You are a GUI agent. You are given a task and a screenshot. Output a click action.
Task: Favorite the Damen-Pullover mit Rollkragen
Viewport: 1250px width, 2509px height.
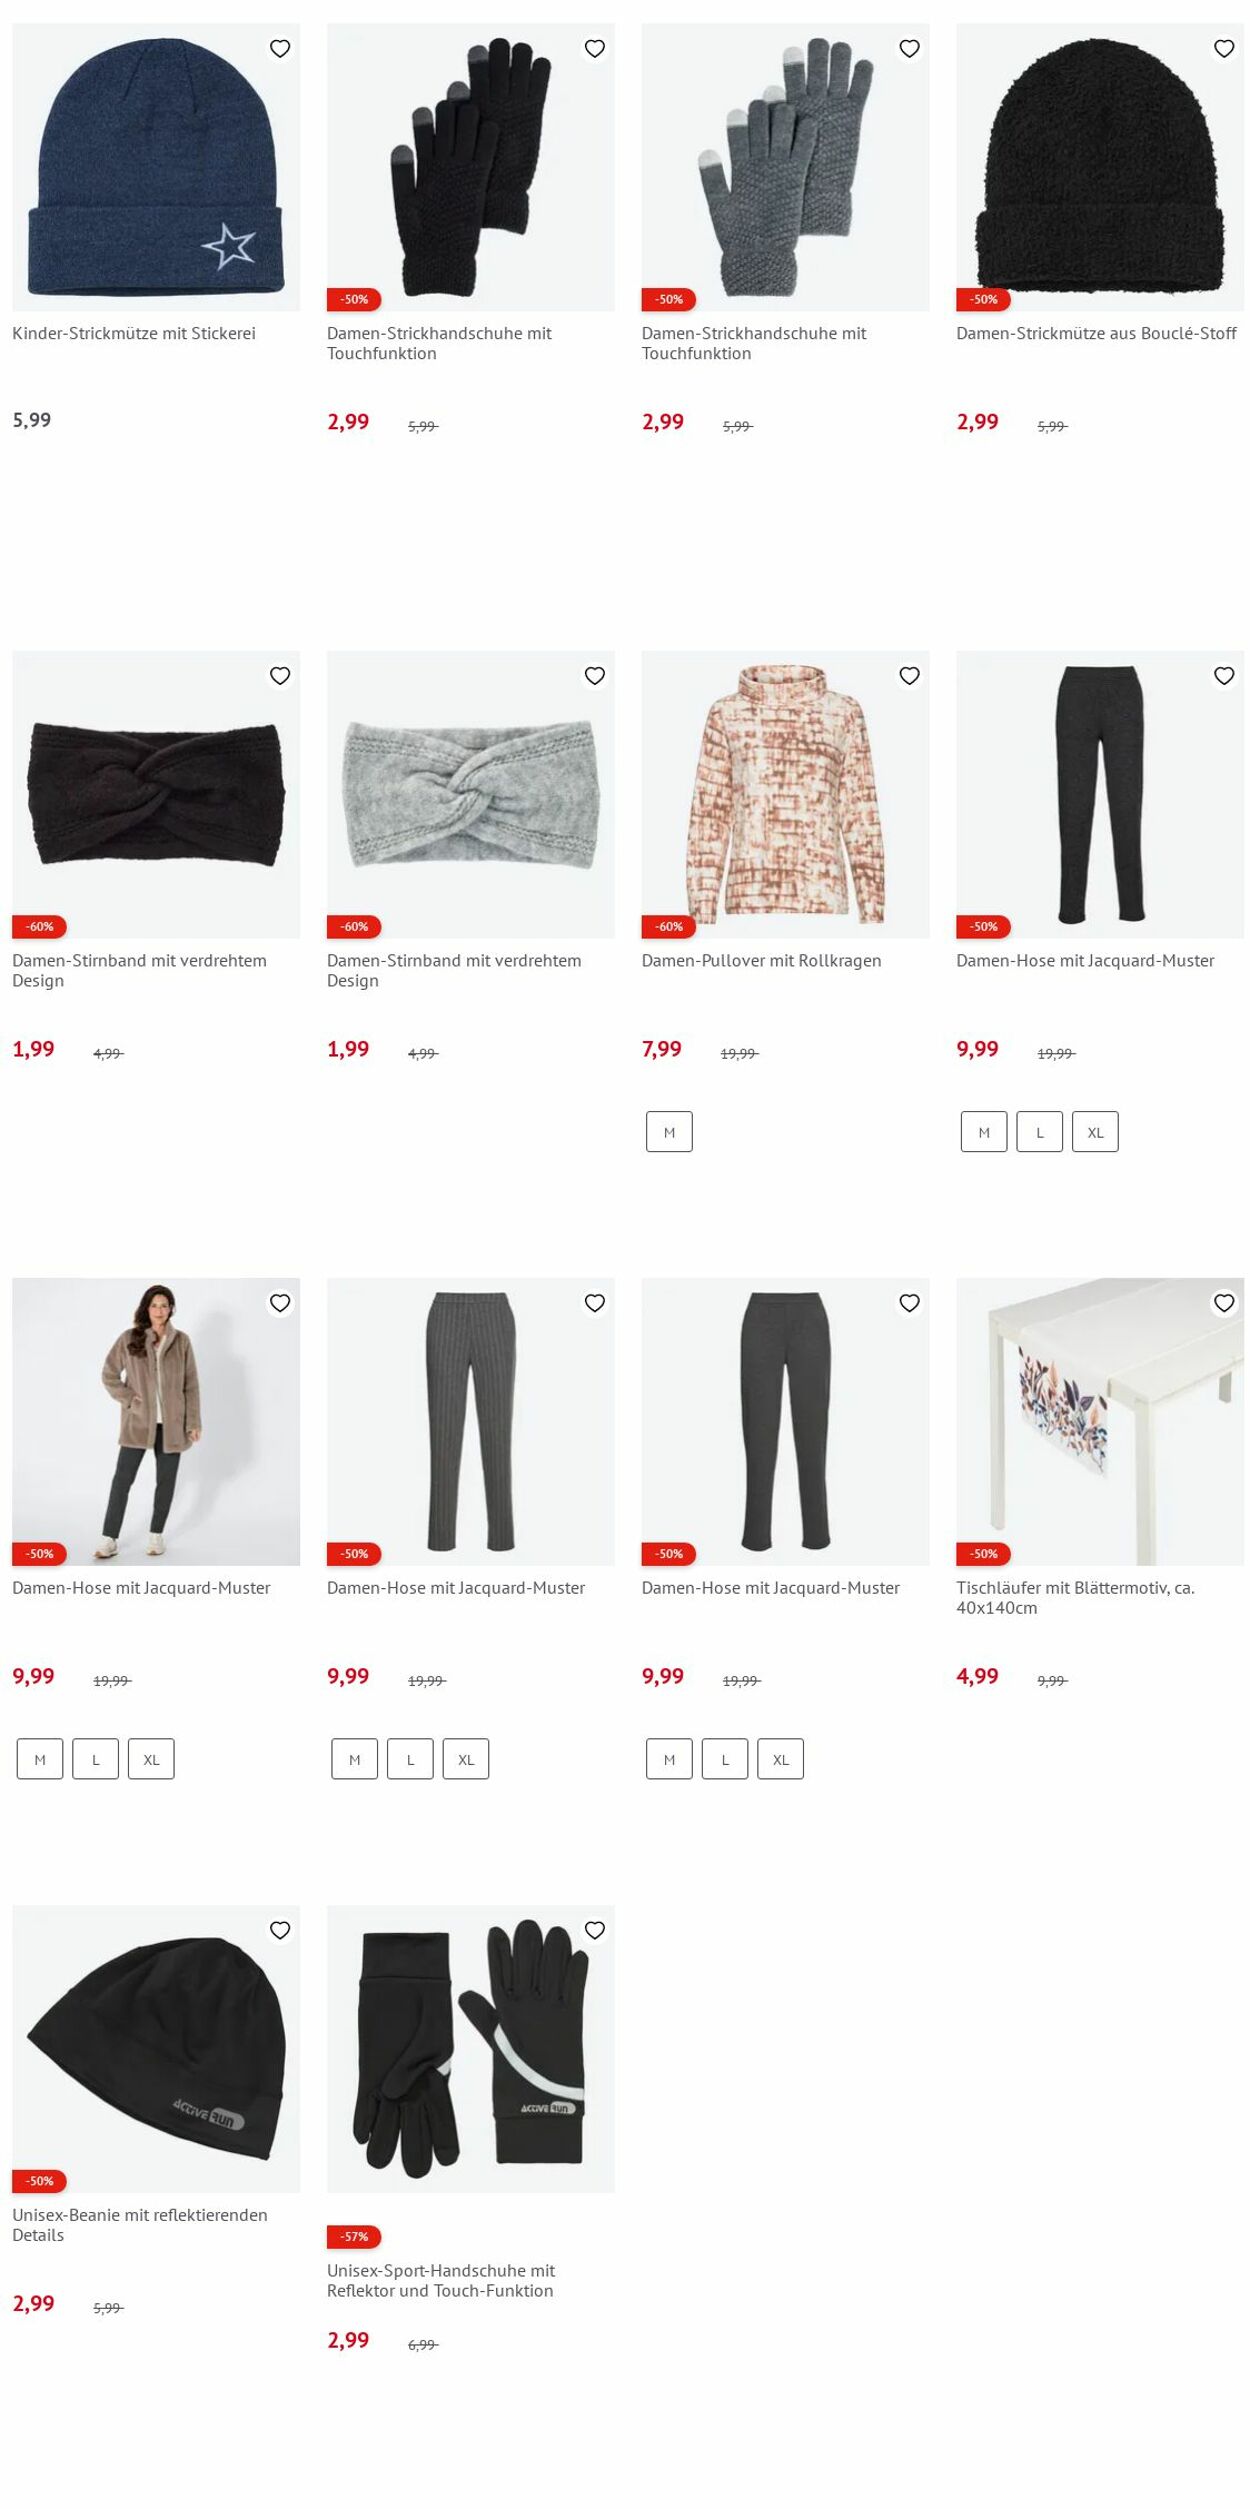909,676
